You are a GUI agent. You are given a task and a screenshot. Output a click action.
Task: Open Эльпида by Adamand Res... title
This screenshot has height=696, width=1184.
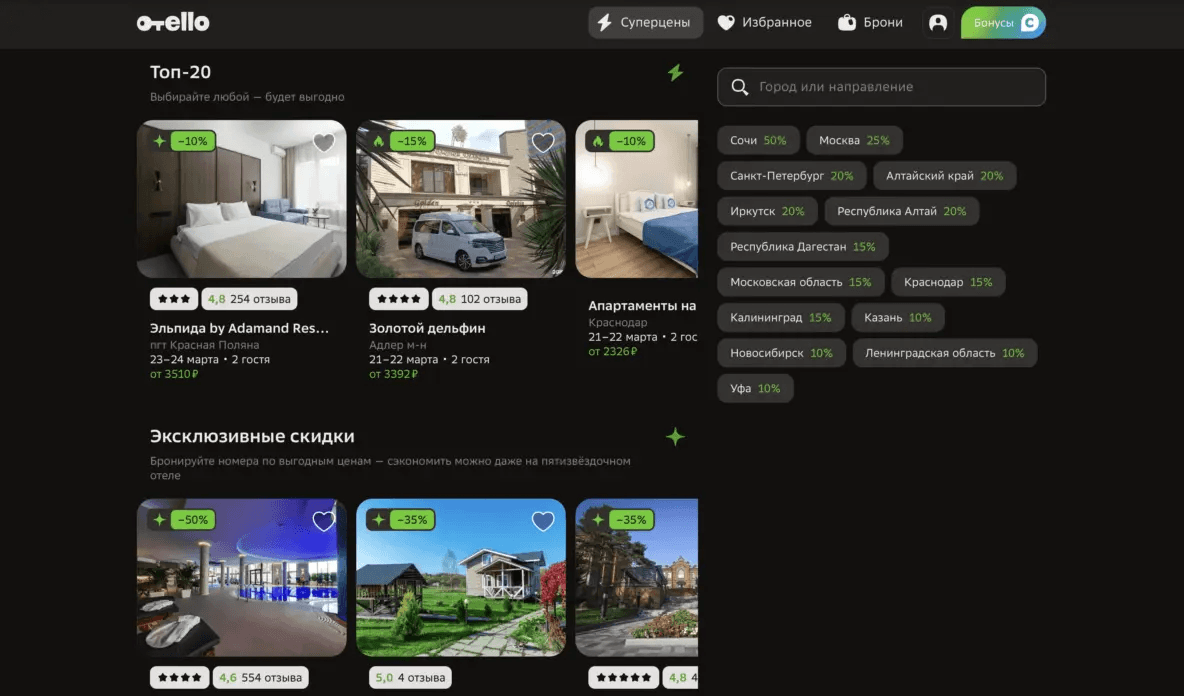click(x=239, y=328)
